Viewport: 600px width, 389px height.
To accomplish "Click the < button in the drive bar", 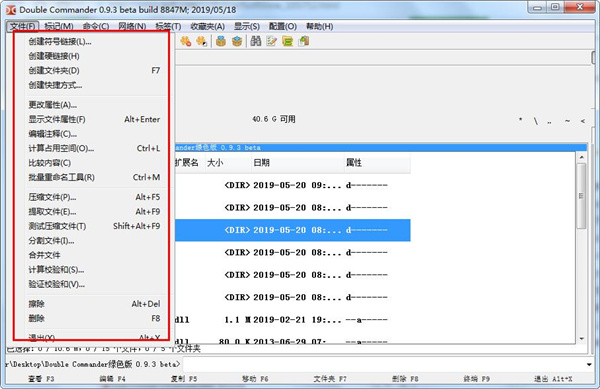I will point(582,120).
